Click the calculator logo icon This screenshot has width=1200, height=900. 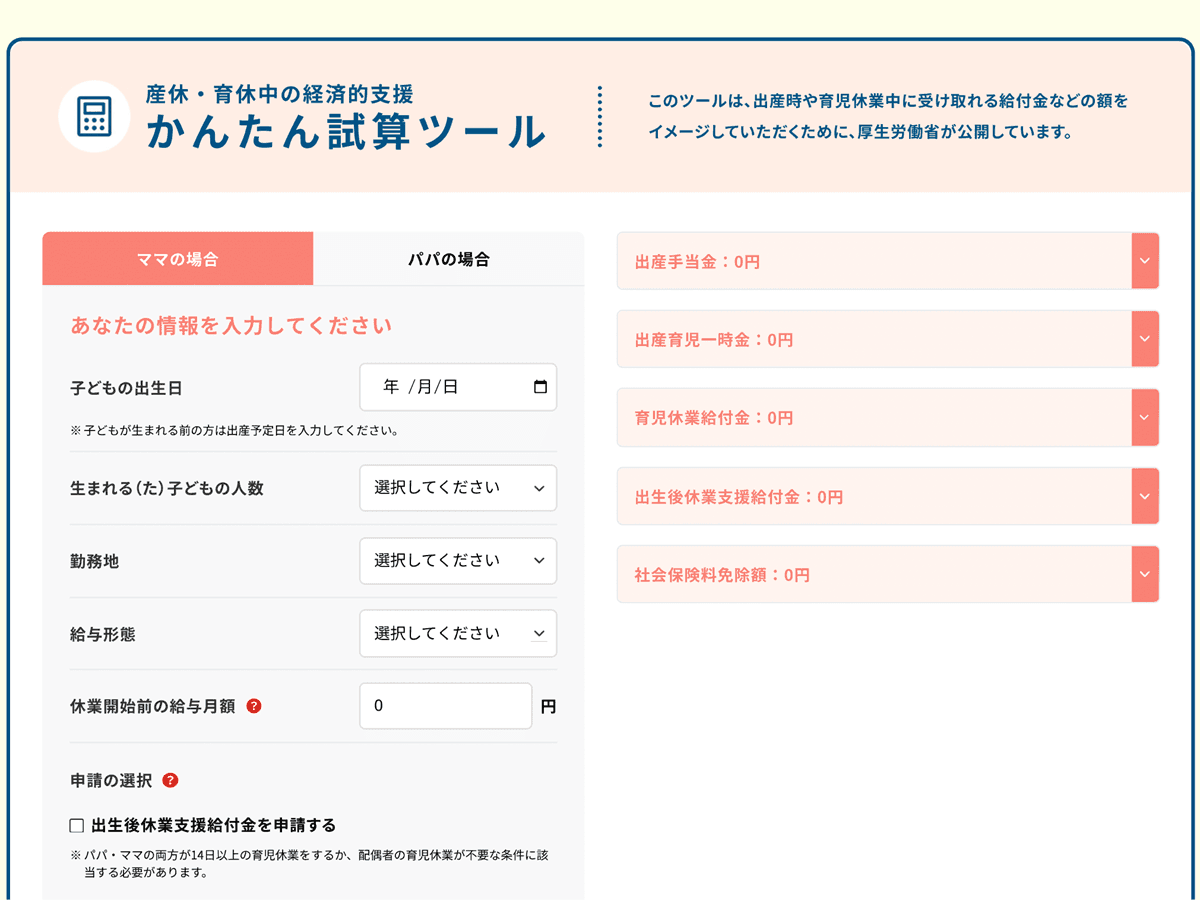tap(94, 117)
